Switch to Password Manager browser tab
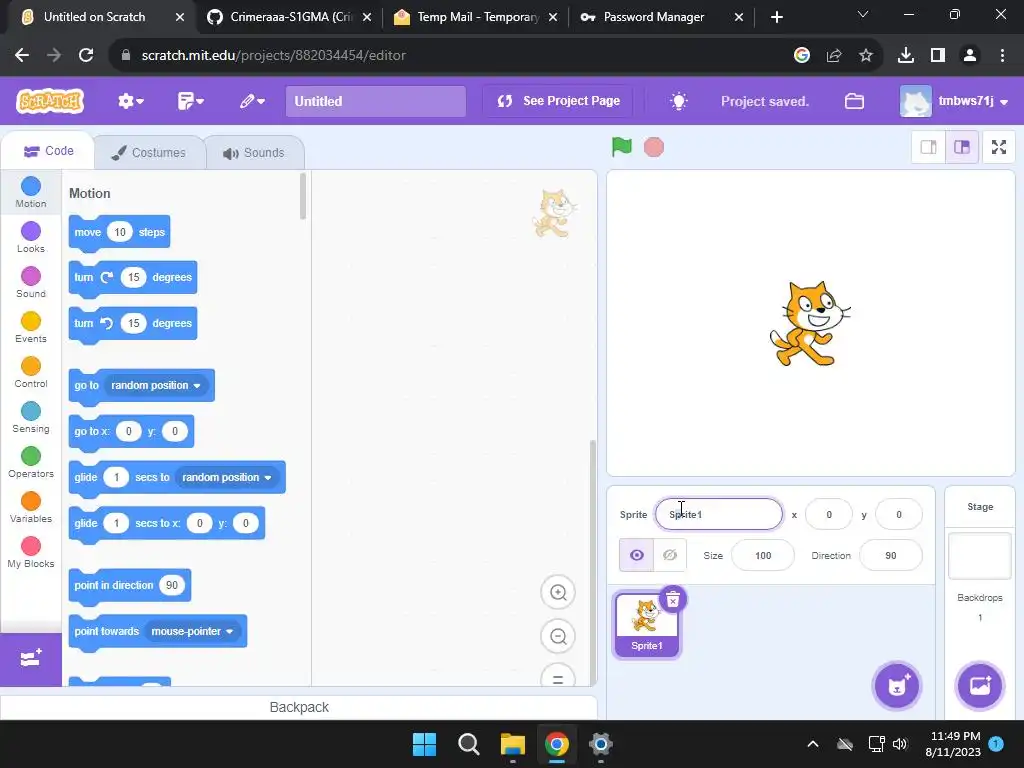Viewport: 1024px width, 768px height. [662, 17]
